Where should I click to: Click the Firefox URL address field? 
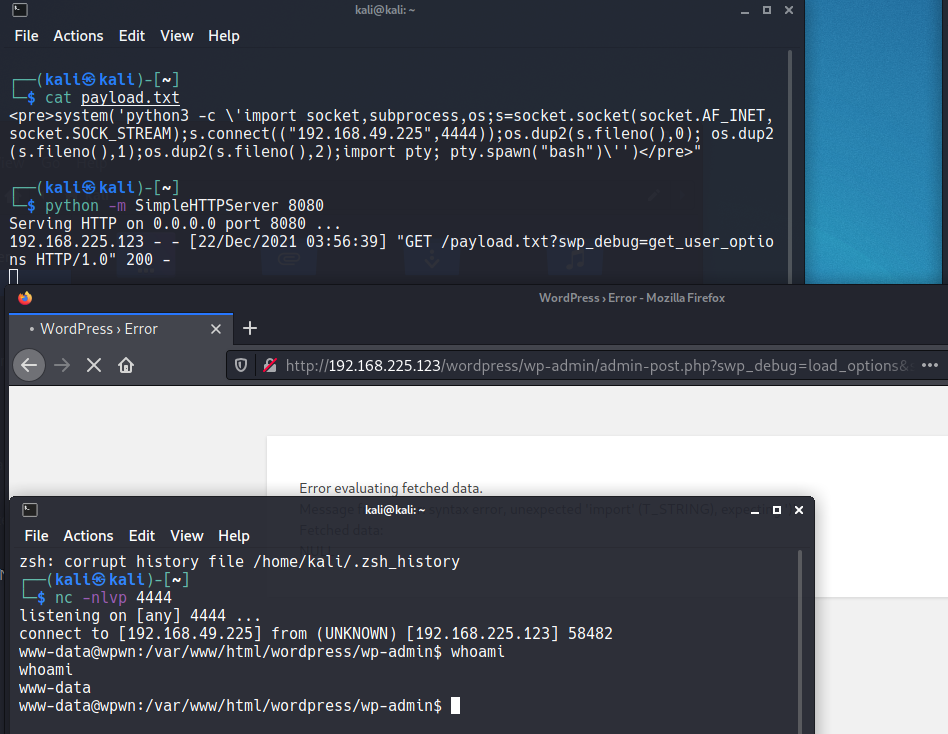coord(599,366)
